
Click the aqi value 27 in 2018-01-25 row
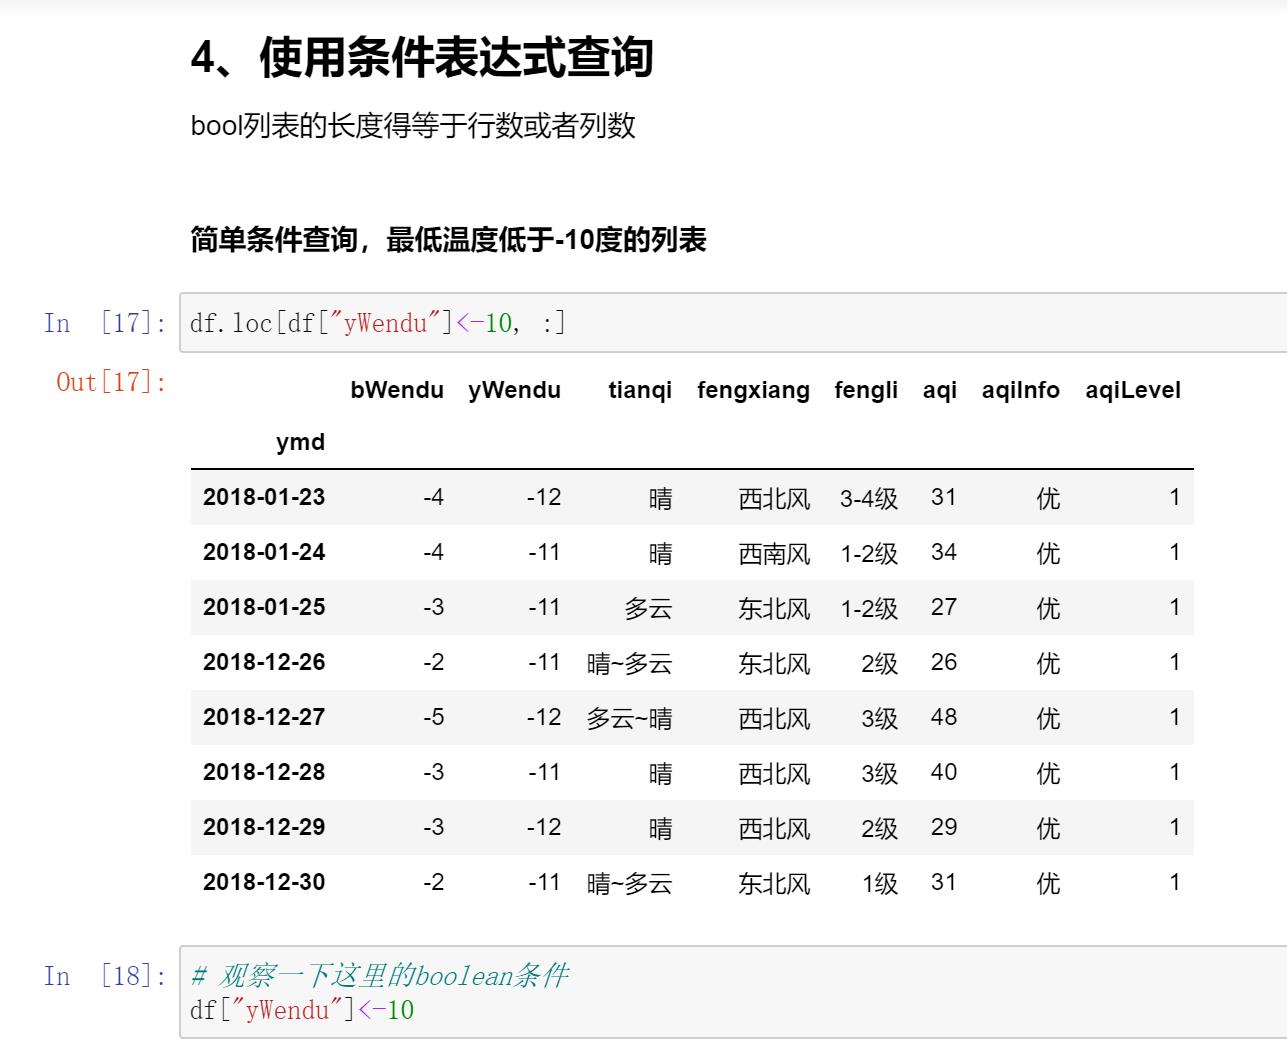click(944, 607)
